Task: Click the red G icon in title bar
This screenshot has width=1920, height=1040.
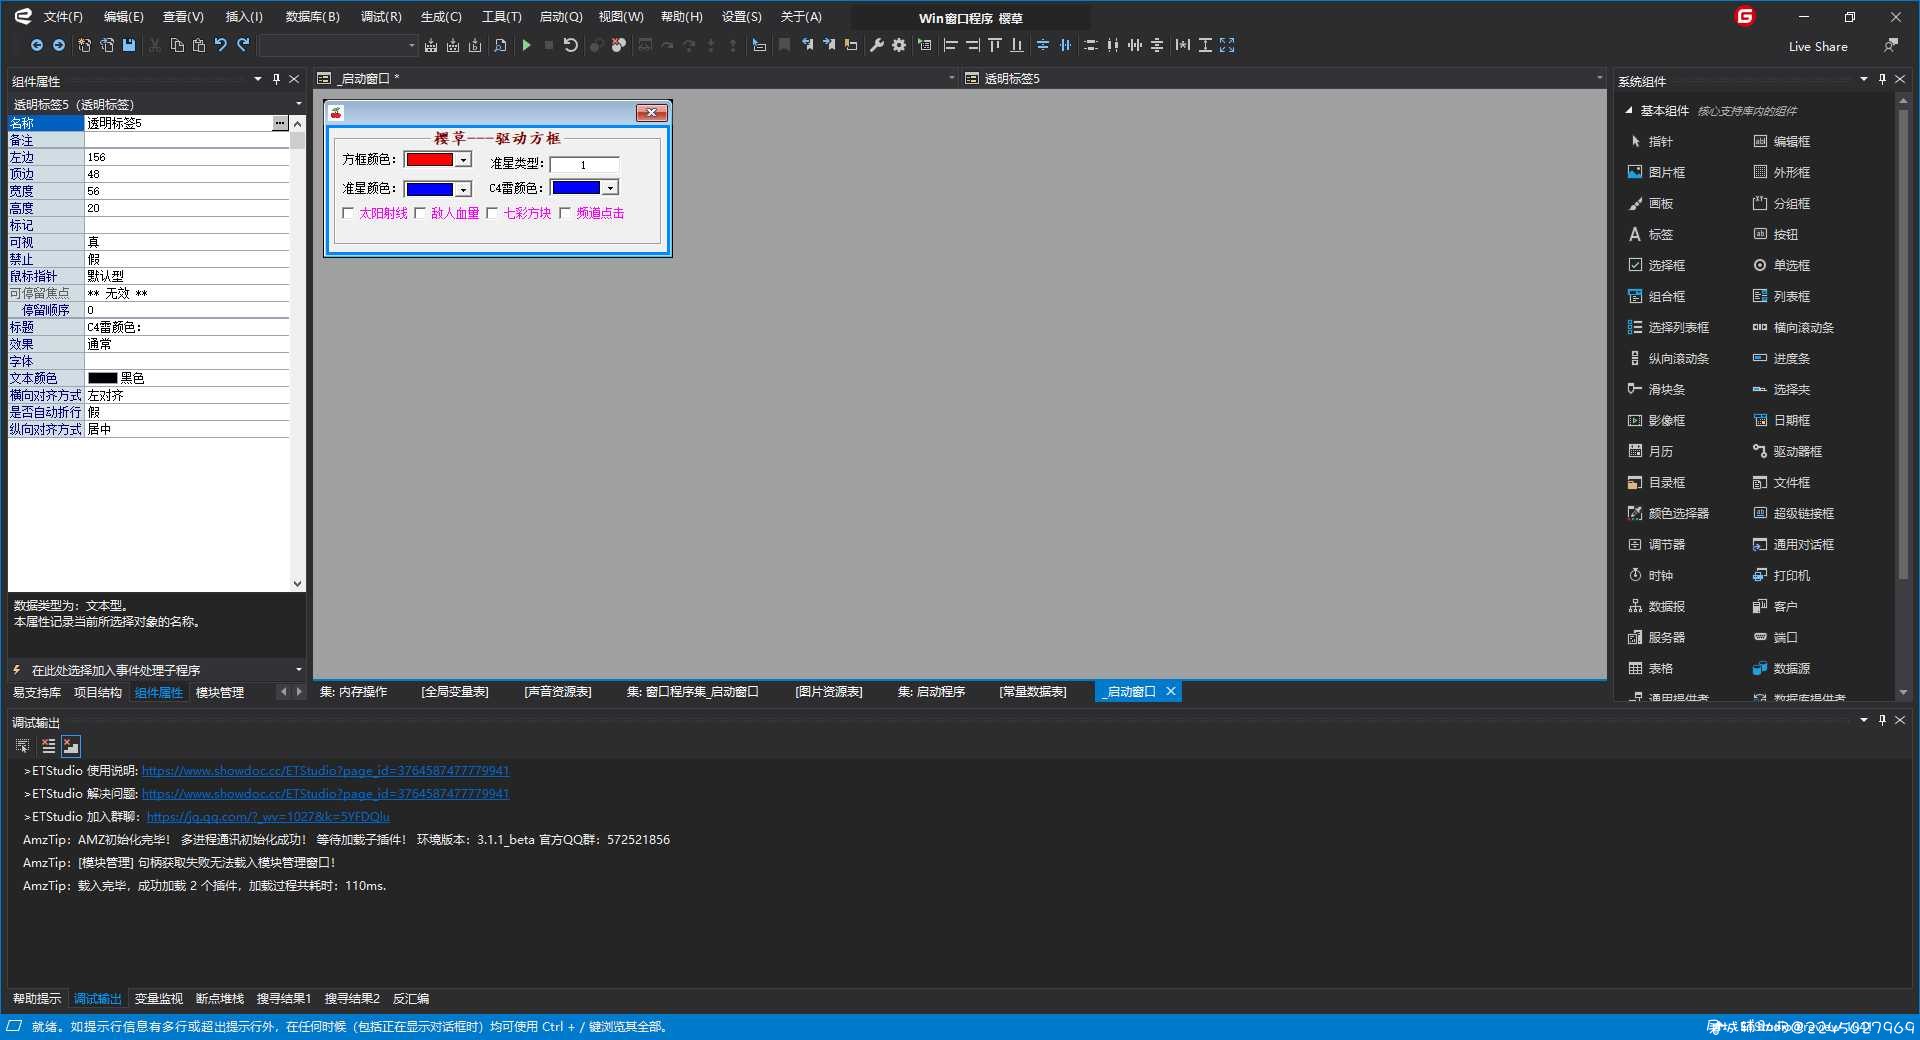Action: pos(1745,16)
